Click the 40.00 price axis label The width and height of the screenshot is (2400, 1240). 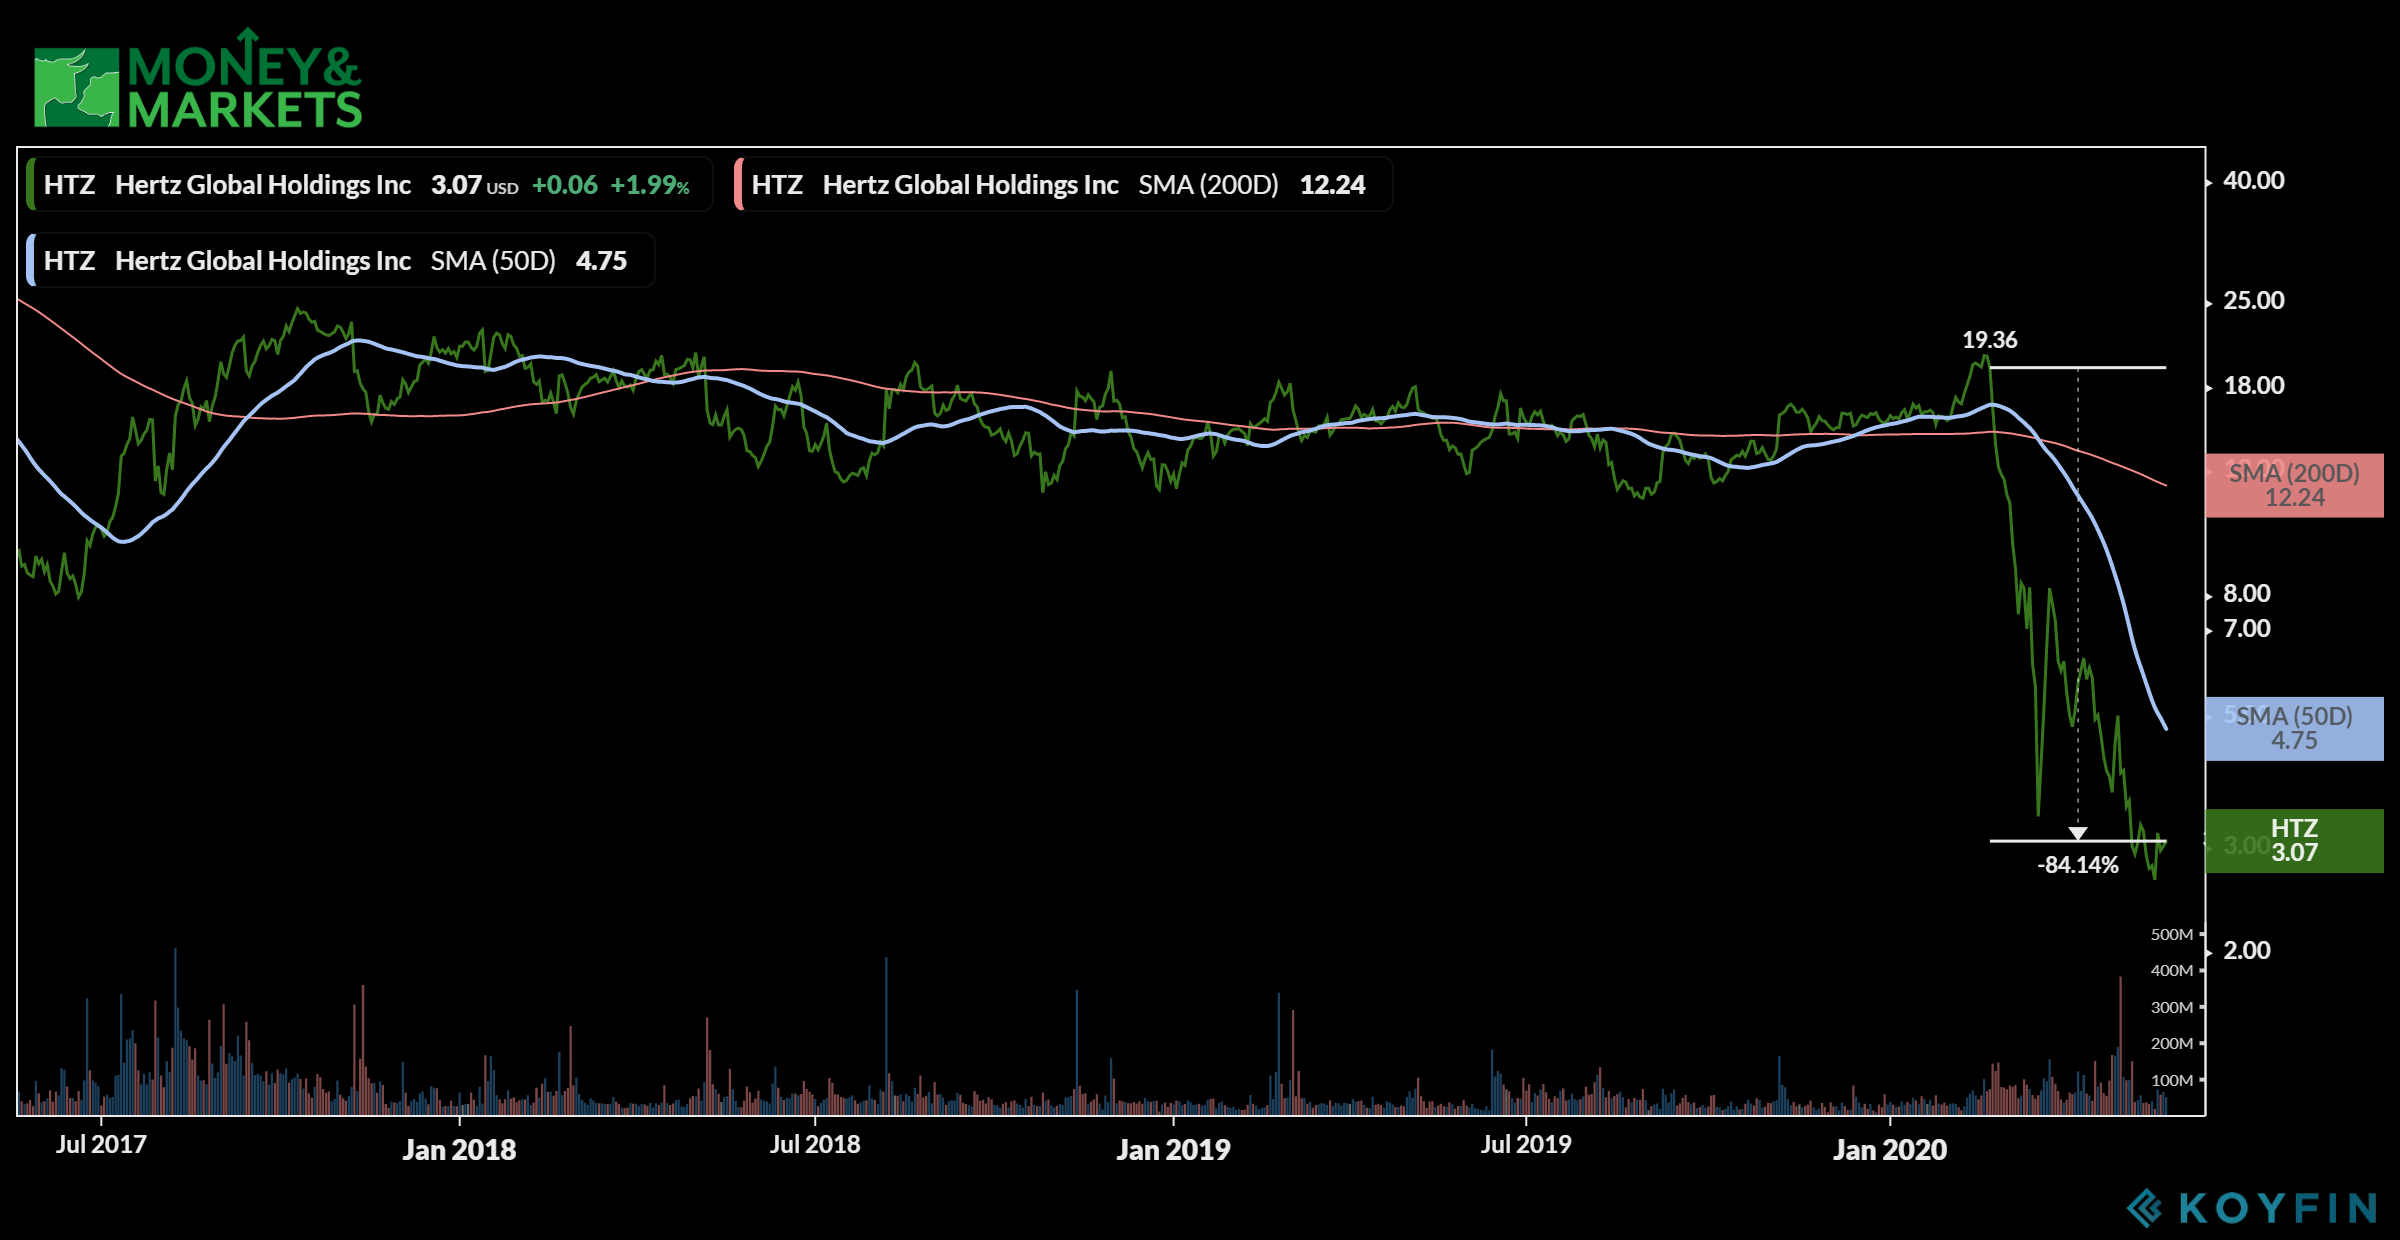pos(2253,181)
